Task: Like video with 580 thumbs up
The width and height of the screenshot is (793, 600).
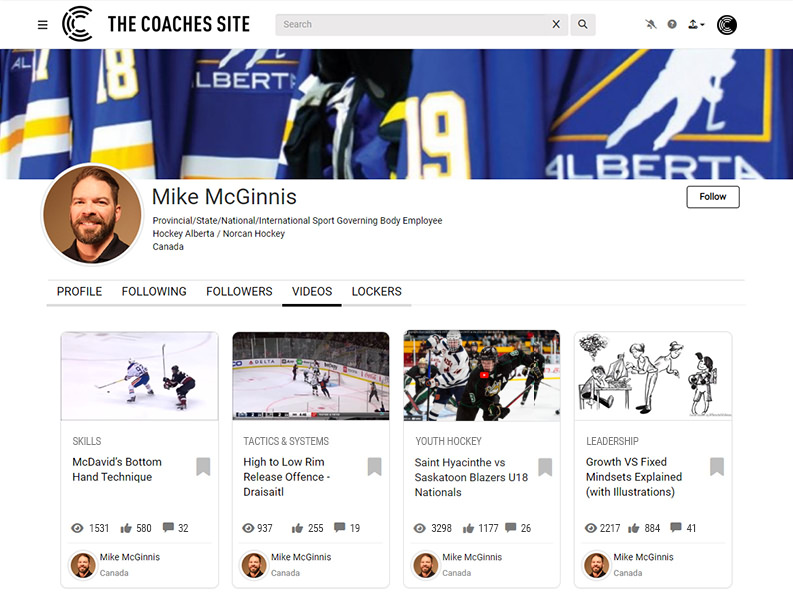Action: (x=126, y=529)
